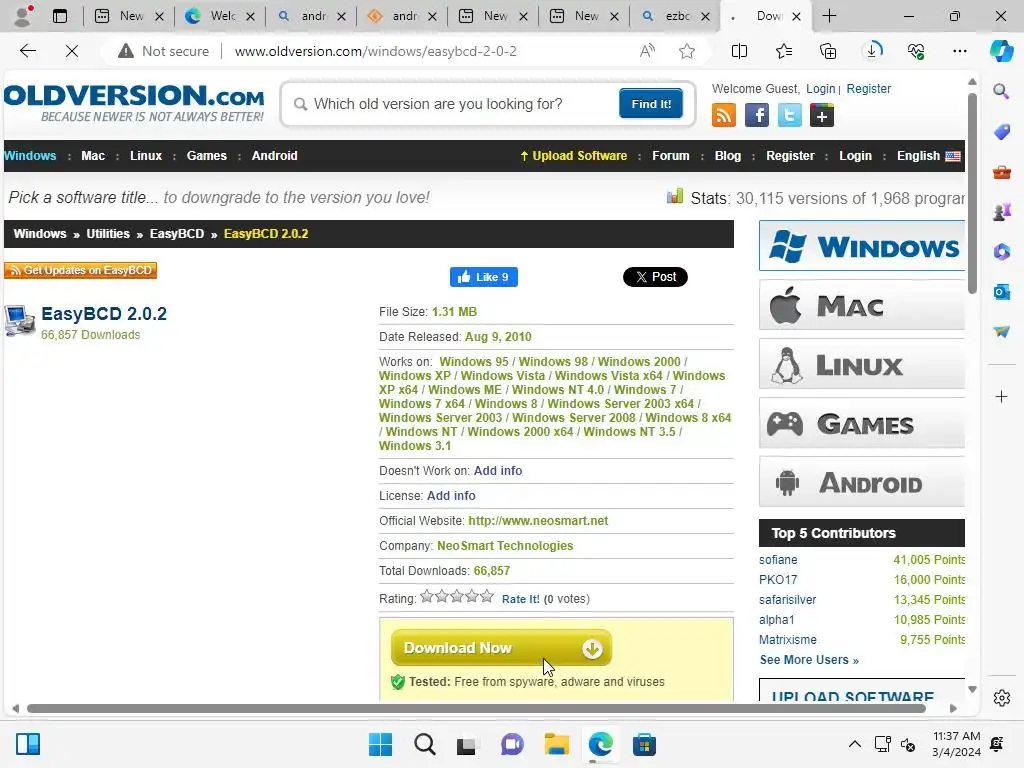This screenshot has width=1024, height=768.
Task: Click the Download Now button
Action: tap(501, 648)
